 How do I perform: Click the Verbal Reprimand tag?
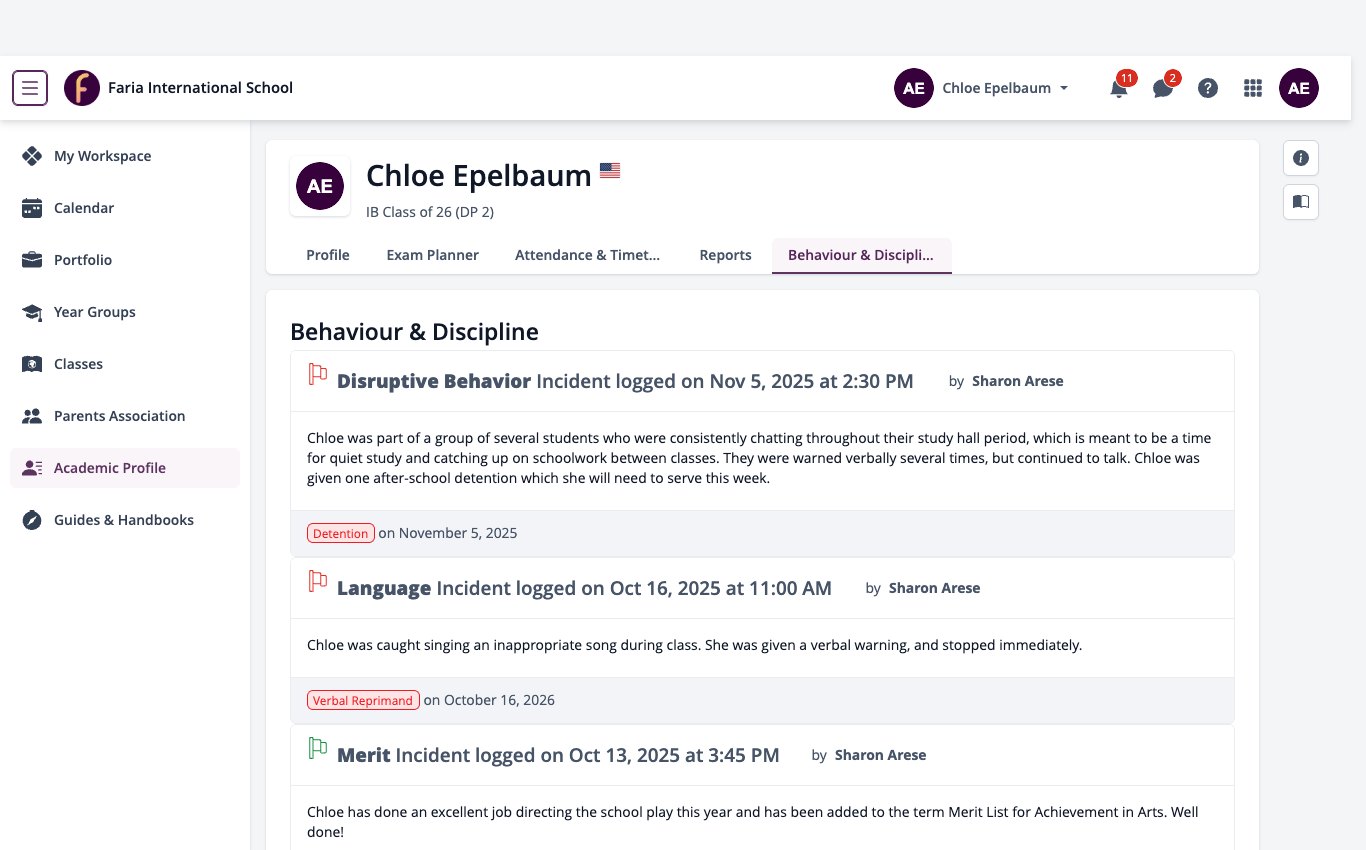click(x=363, y=700)
